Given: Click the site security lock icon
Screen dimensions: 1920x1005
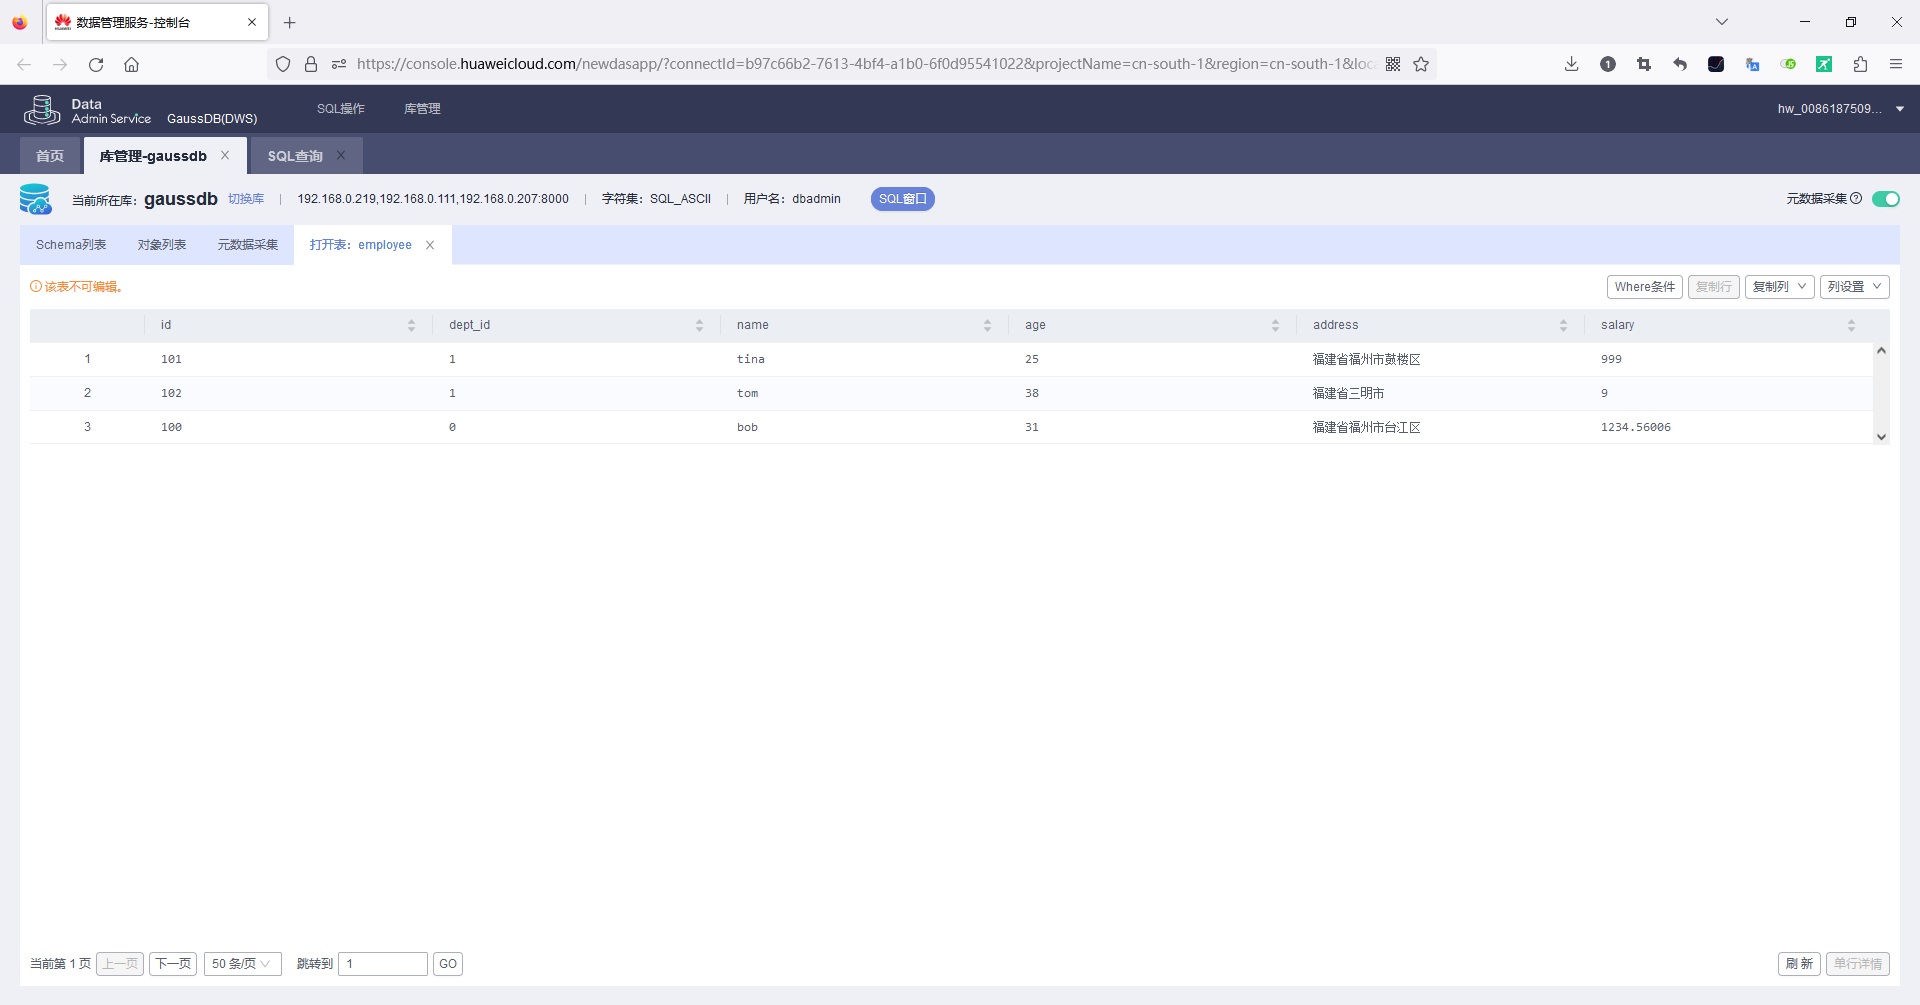Looking at the screenshot, I should 311,64.
